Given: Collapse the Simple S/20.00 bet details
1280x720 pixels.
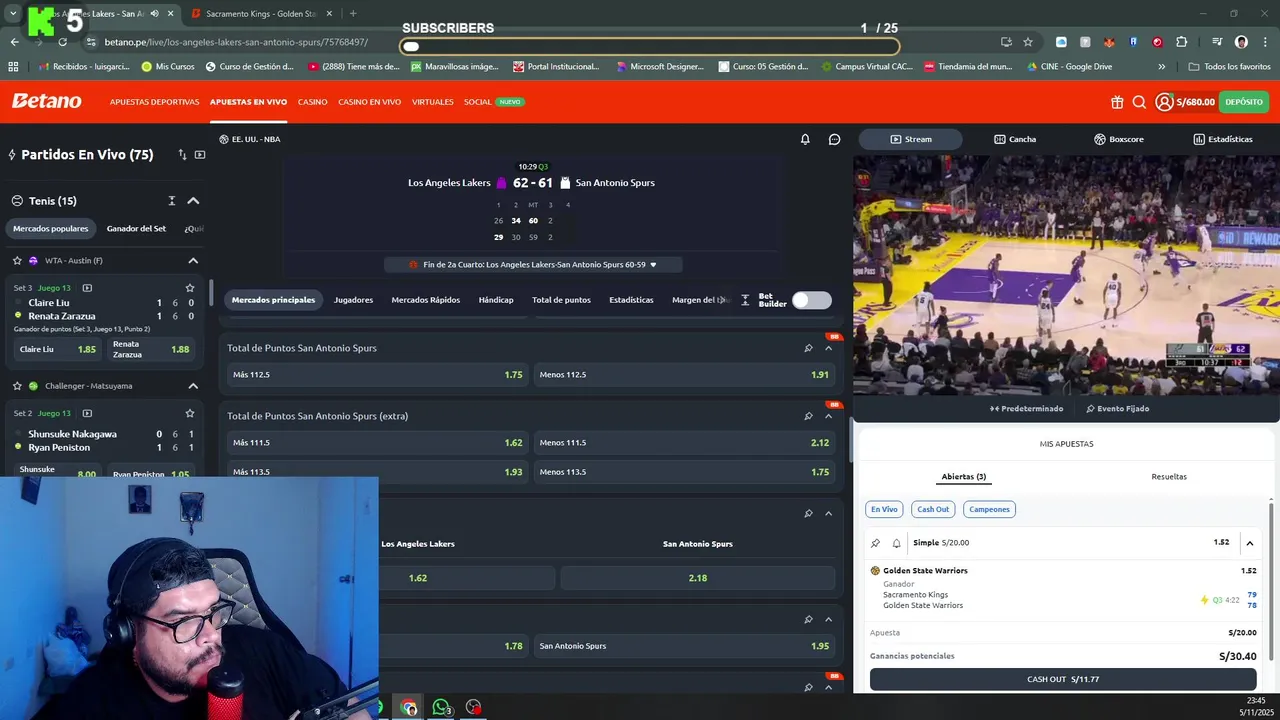Looking at the screenshot, I should pyautogui.click(x=1250, y=543).
